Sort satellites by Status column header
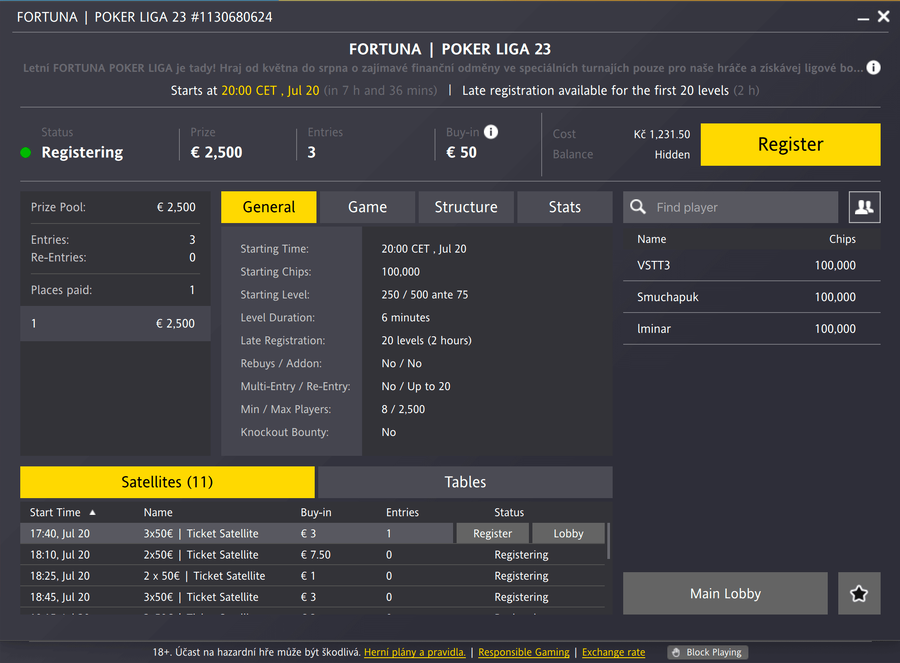 [x=509, y=513]
